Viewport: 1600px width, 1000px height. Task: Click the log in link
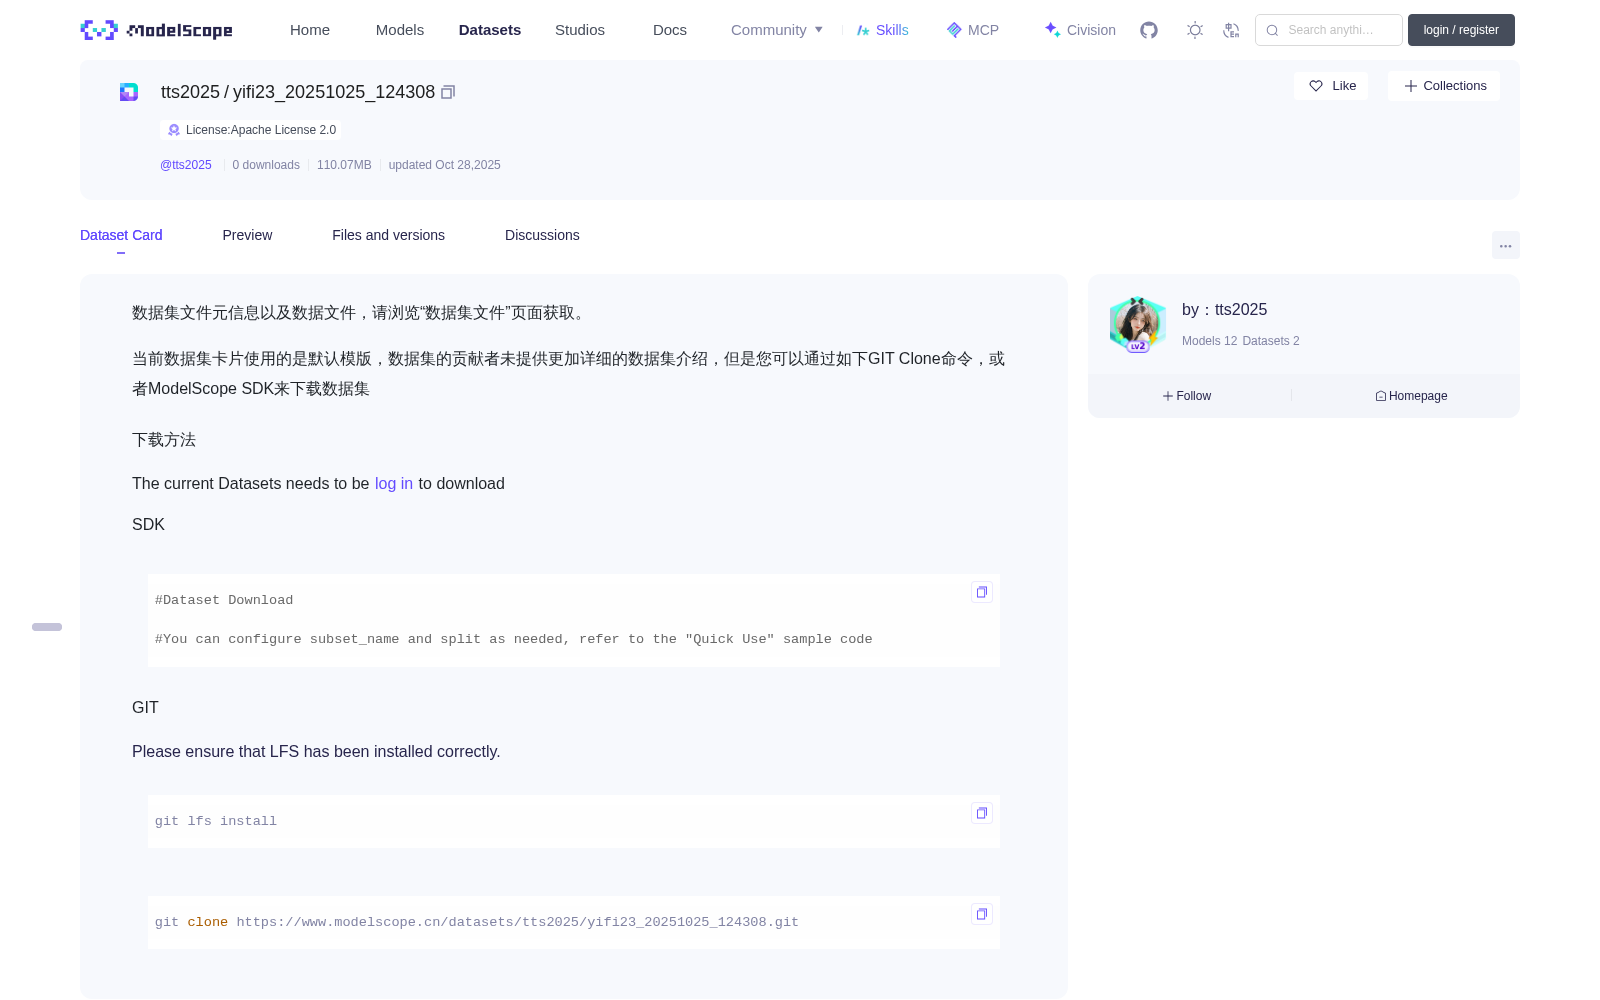(x=394, y=484)
